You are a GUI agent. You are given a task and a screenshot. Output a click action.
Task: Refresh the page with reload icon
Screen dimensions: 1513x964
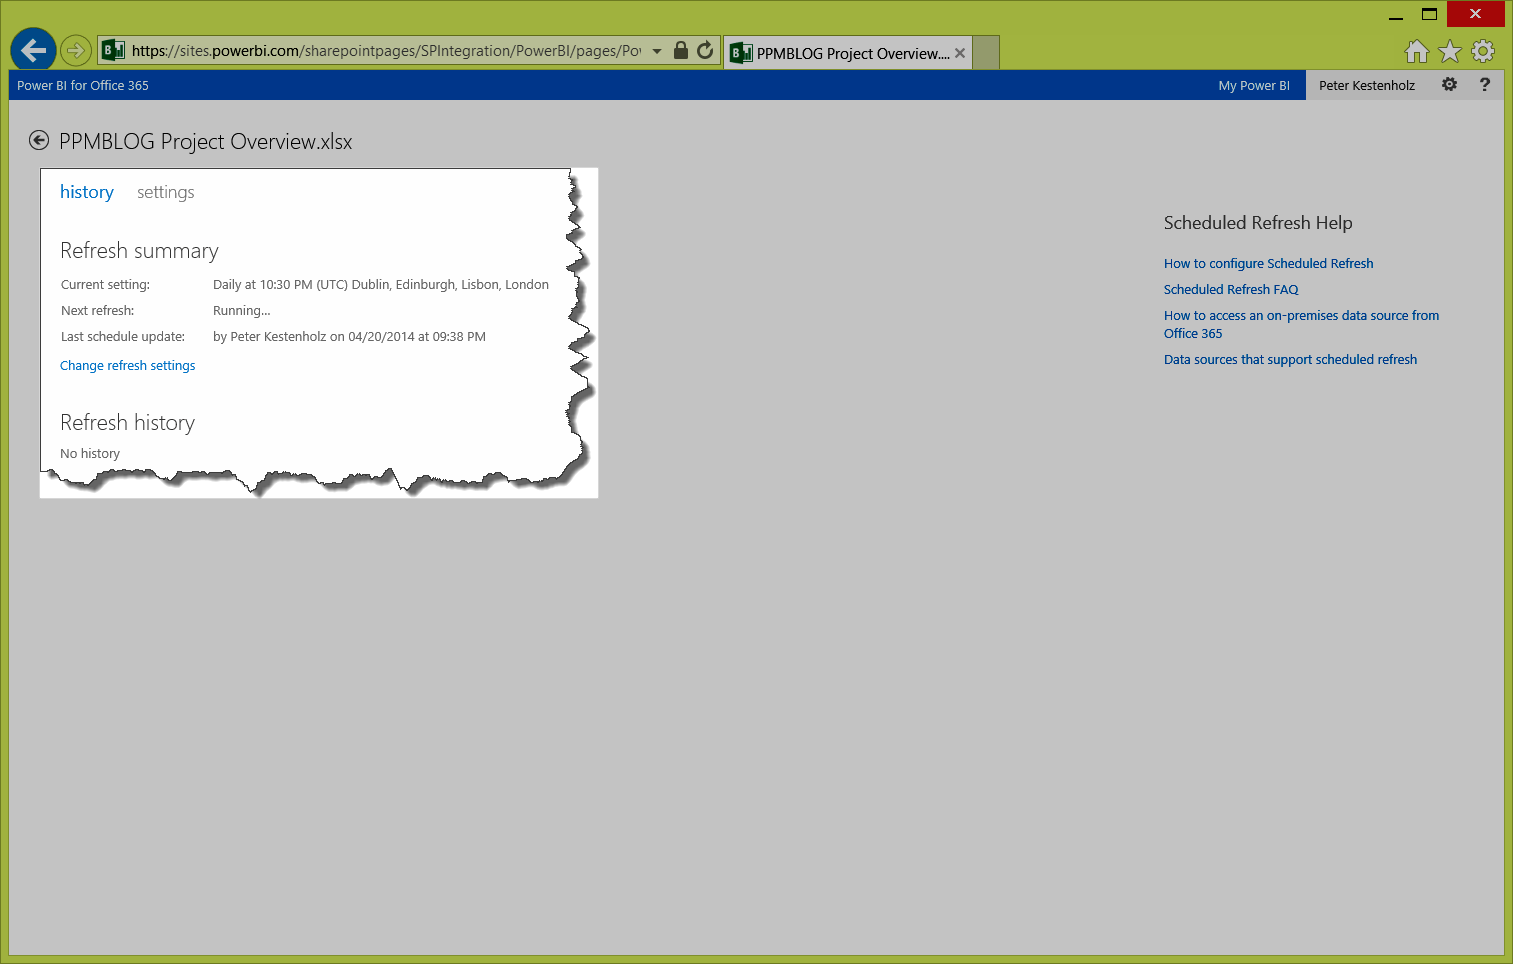click(705, 50)
